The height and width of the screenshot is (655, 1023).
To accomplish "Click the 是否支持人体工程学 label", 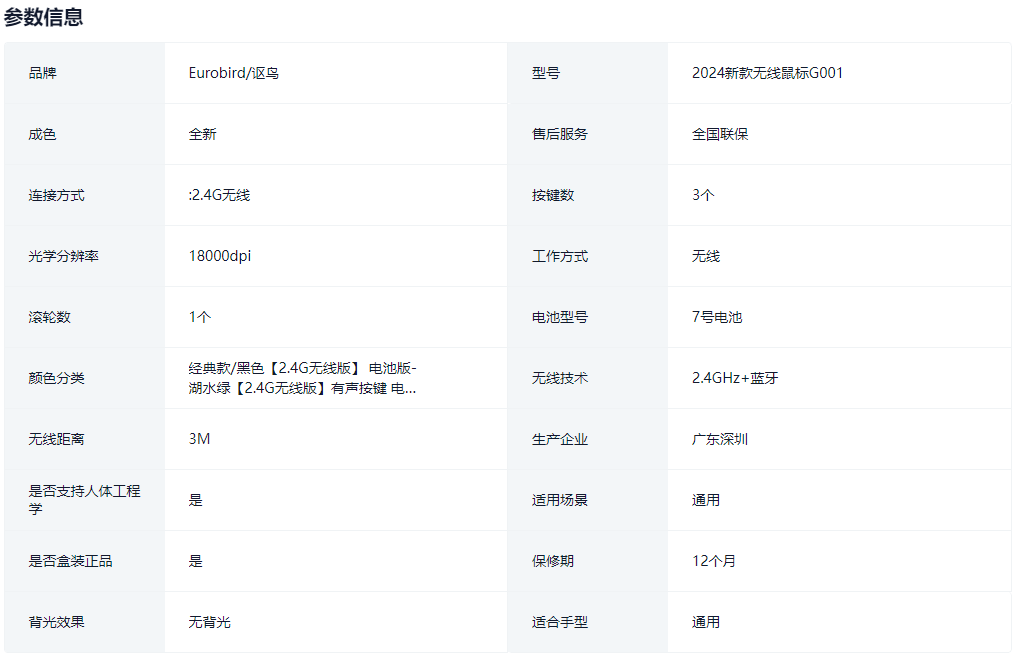I will click(84, 500).
